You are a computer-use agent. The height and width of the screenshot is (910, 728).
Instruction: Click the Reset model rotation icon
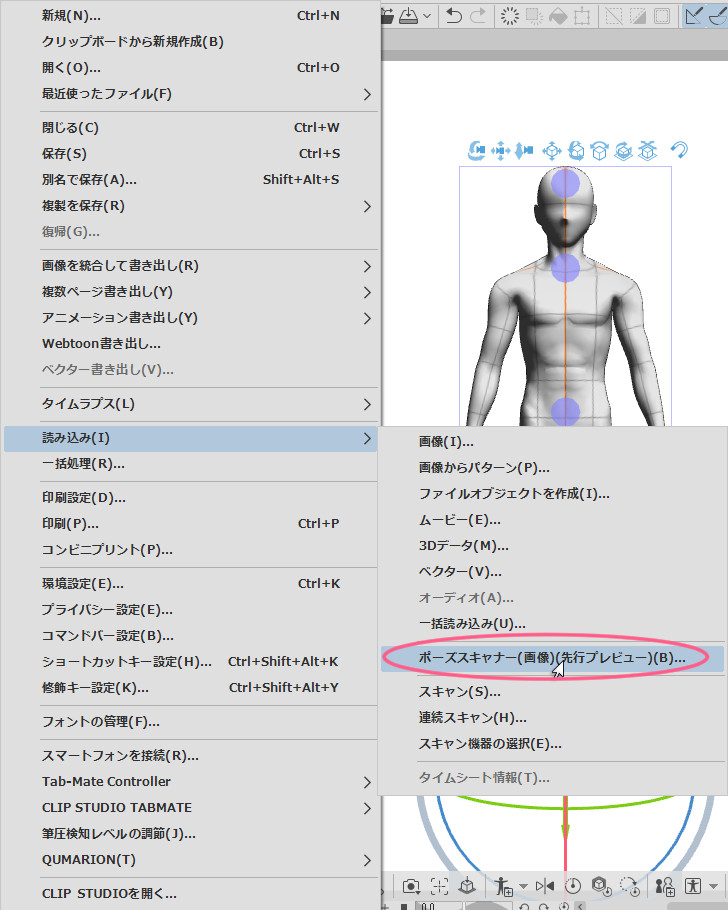coord(629,886)
